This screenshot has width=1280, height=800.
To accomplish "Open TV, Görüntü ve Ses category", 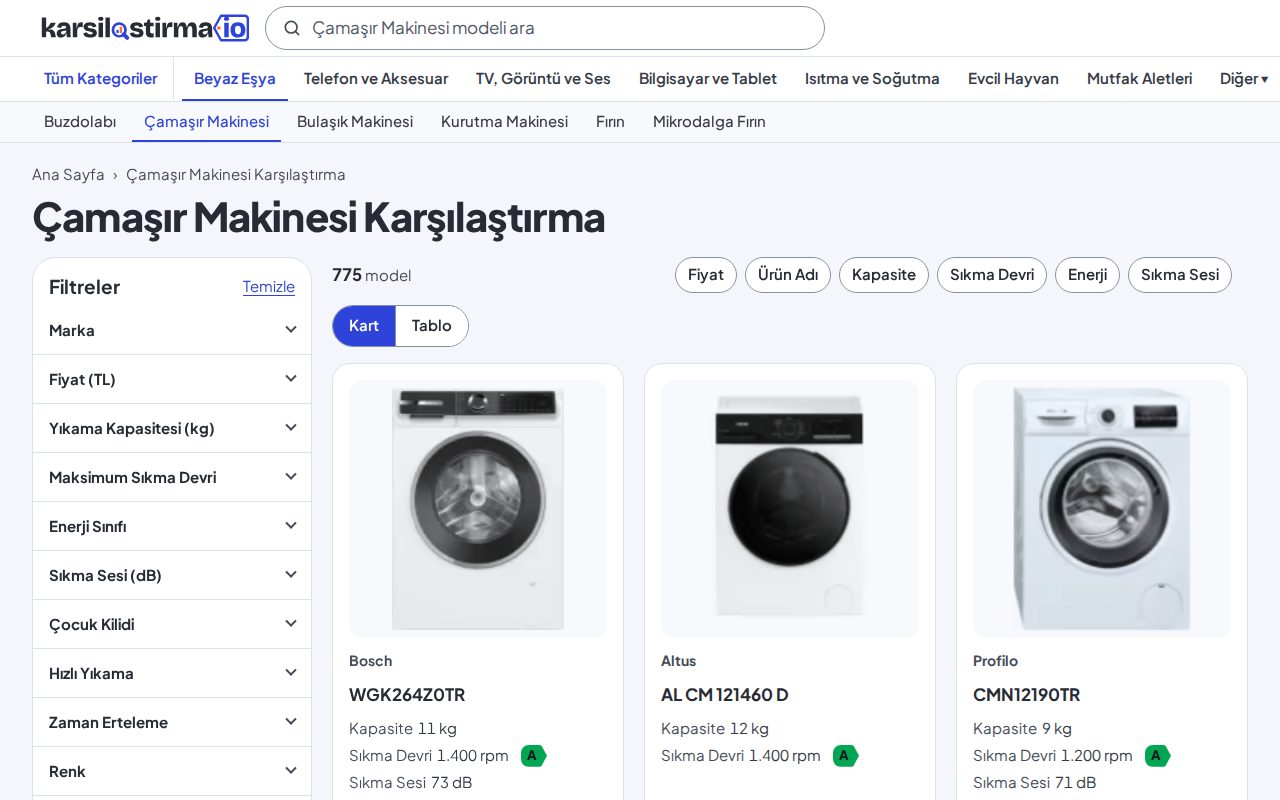I will [543, 78].
